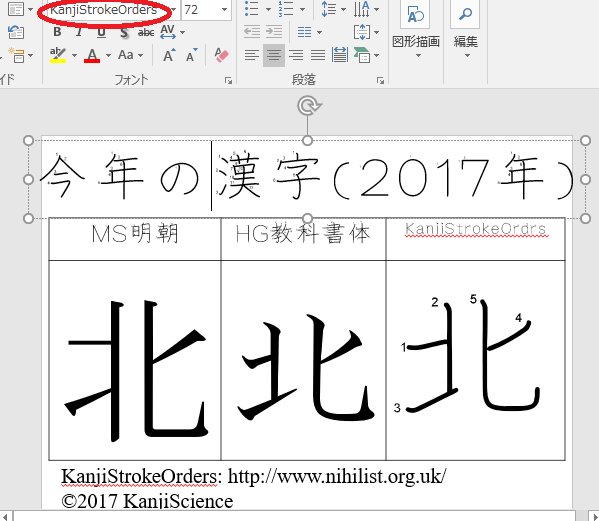This screenshot has height=521, width=599.
Task: Clear all formatting eraser icon
Action: pos(221,55)
